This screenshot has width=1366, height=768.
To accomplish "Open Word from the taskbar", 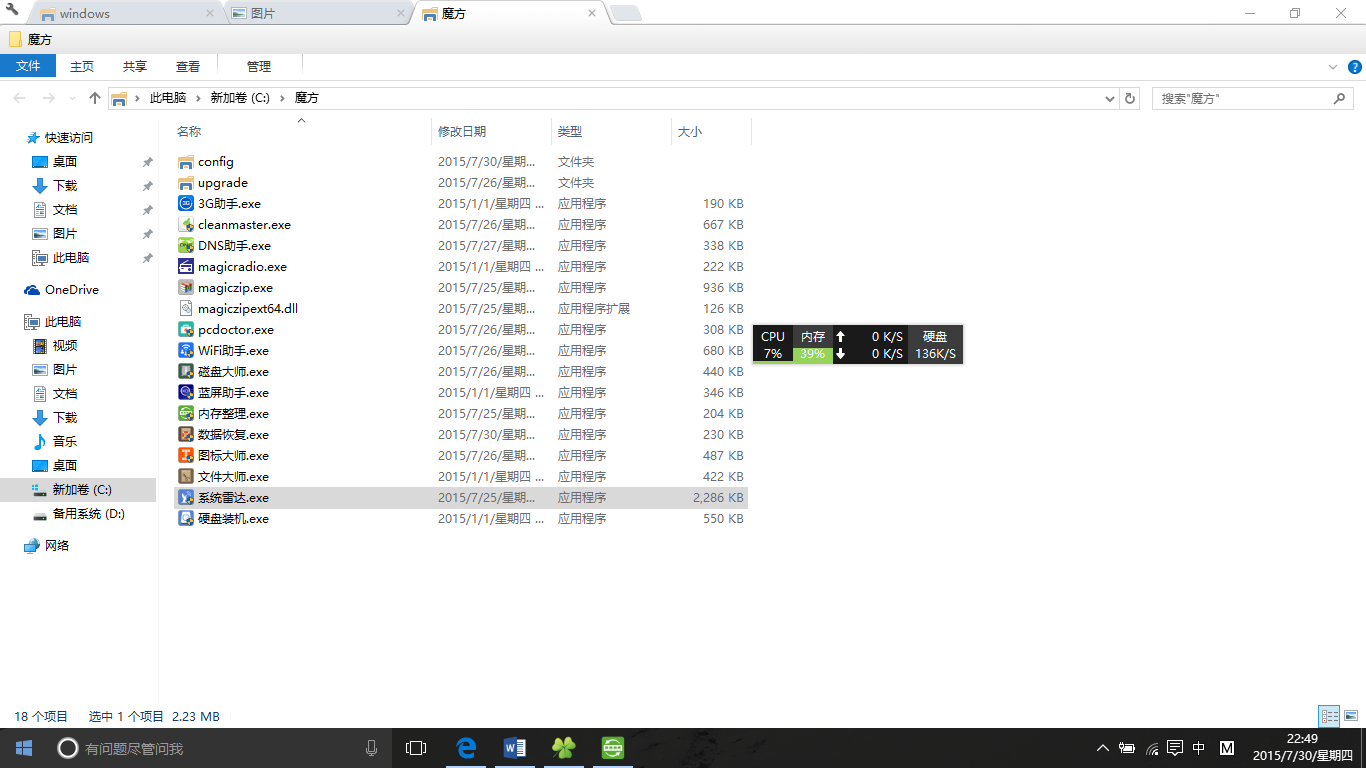I will (515, 748).
